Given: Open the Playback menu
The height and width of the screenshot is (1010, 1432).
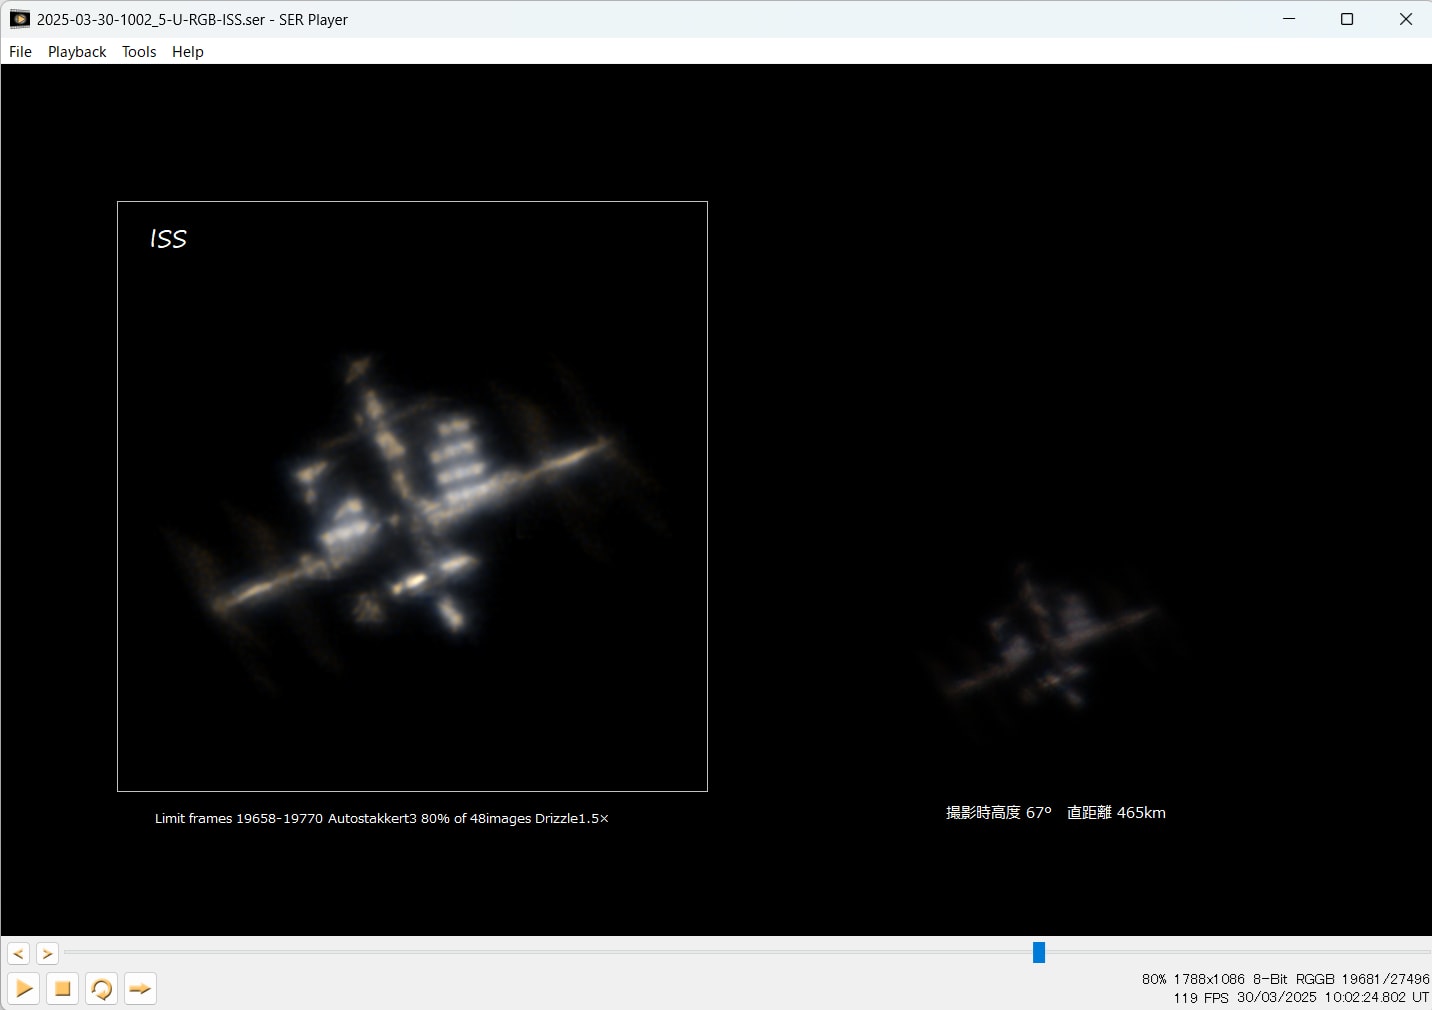Looking at the screenshot, I should tap(77, 52).
